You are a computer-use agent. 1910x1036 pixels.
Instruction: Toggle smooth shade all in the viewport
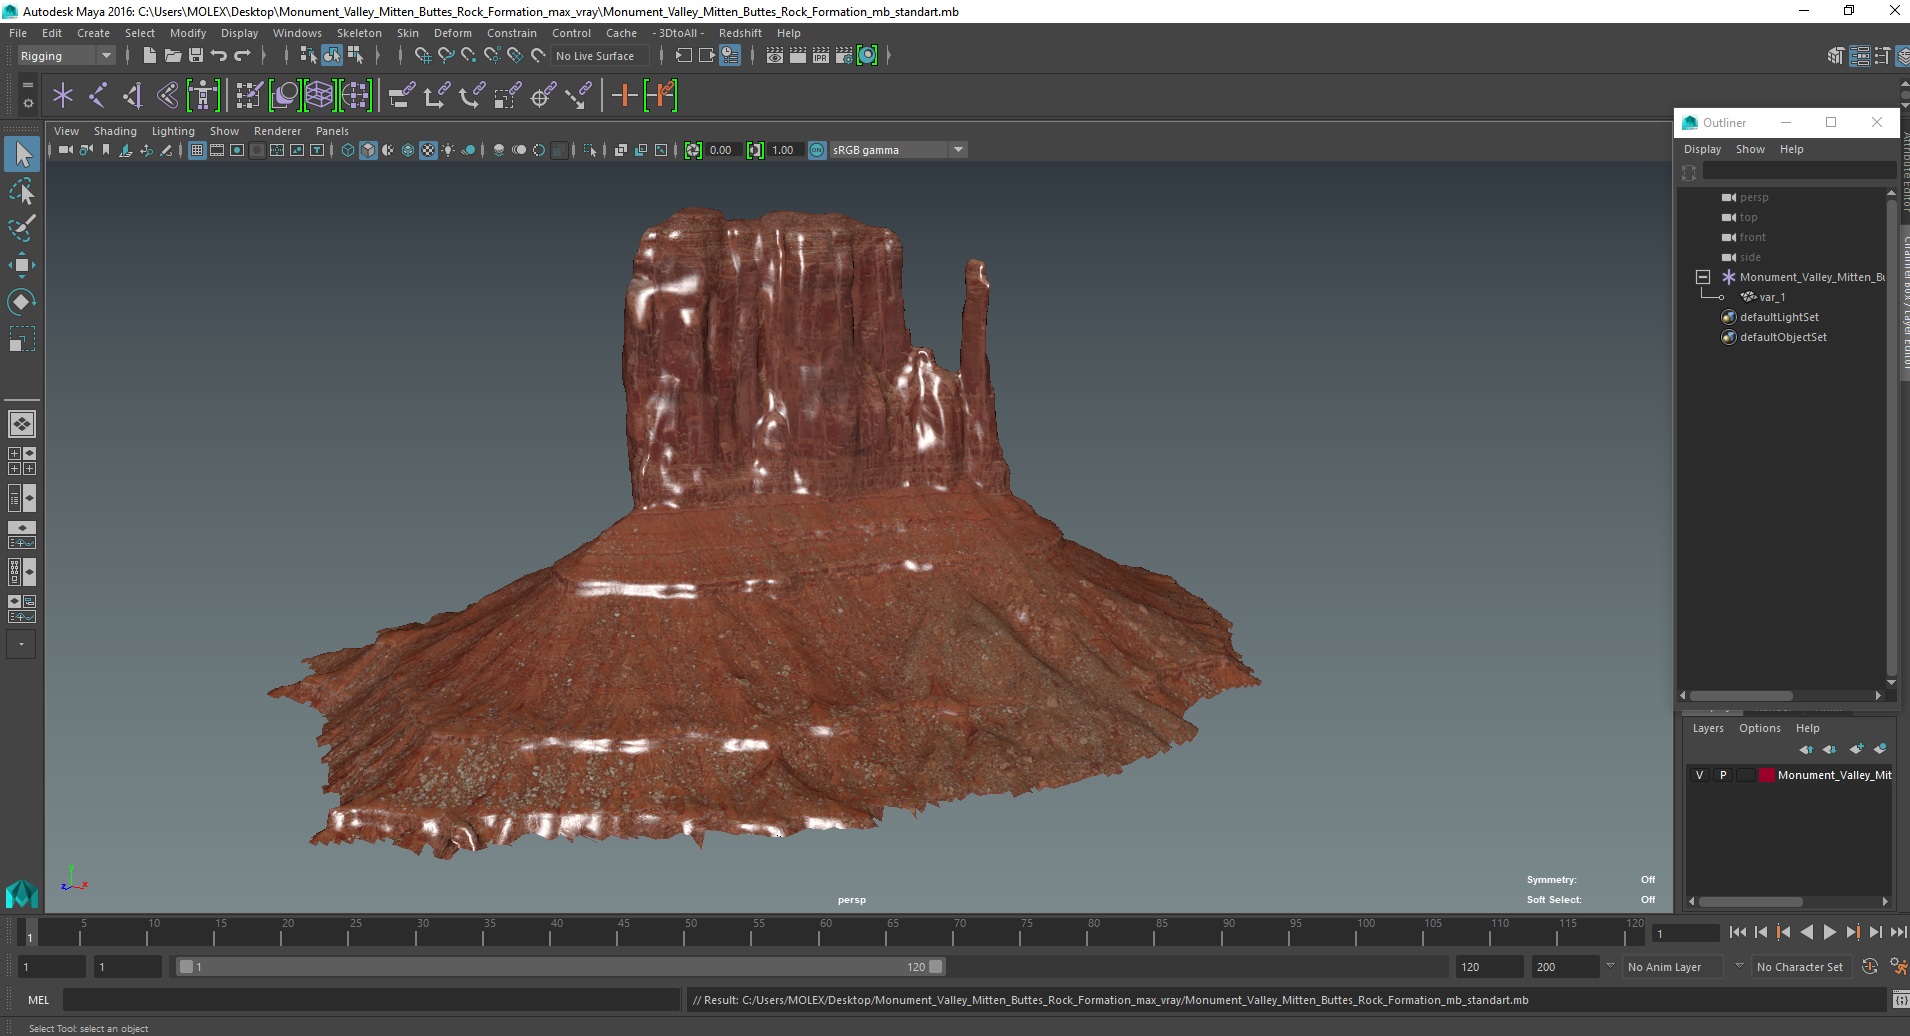point(368,150)
